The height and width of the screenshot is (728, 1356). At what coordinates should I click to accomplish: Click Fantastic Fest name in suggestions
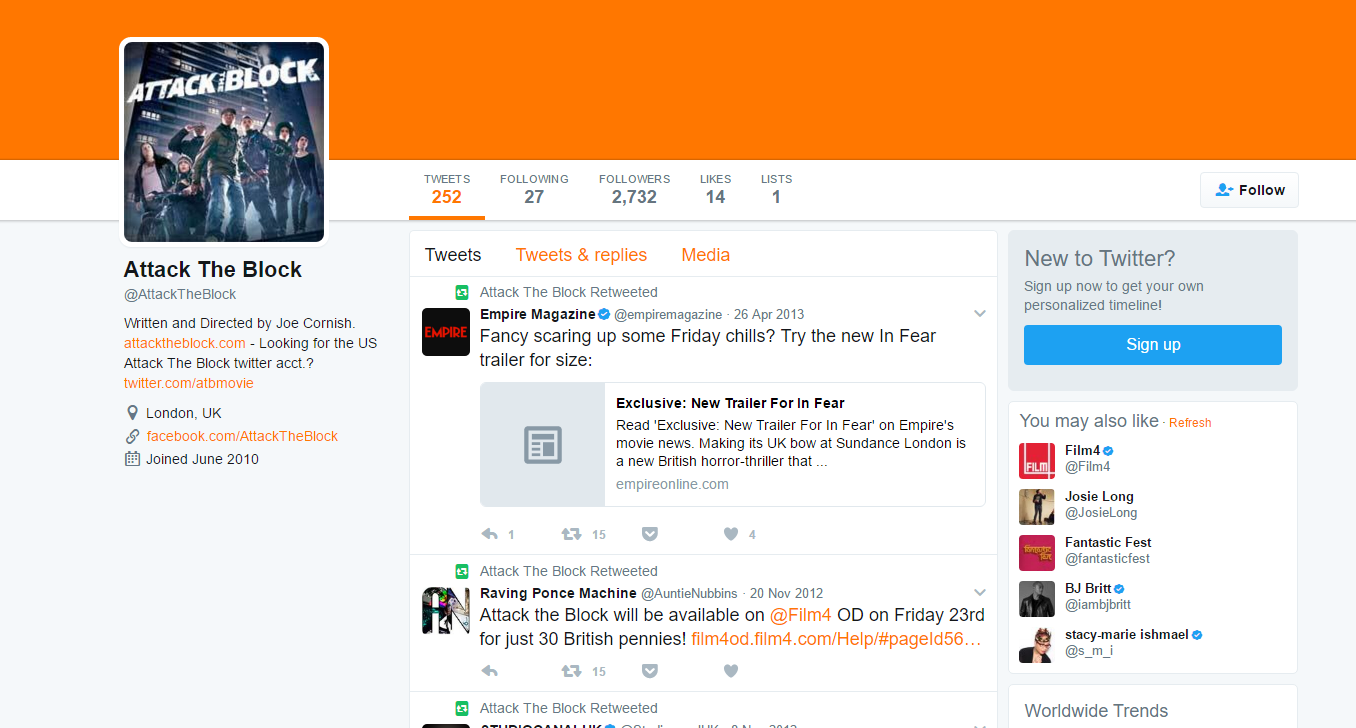(1108, 542)
